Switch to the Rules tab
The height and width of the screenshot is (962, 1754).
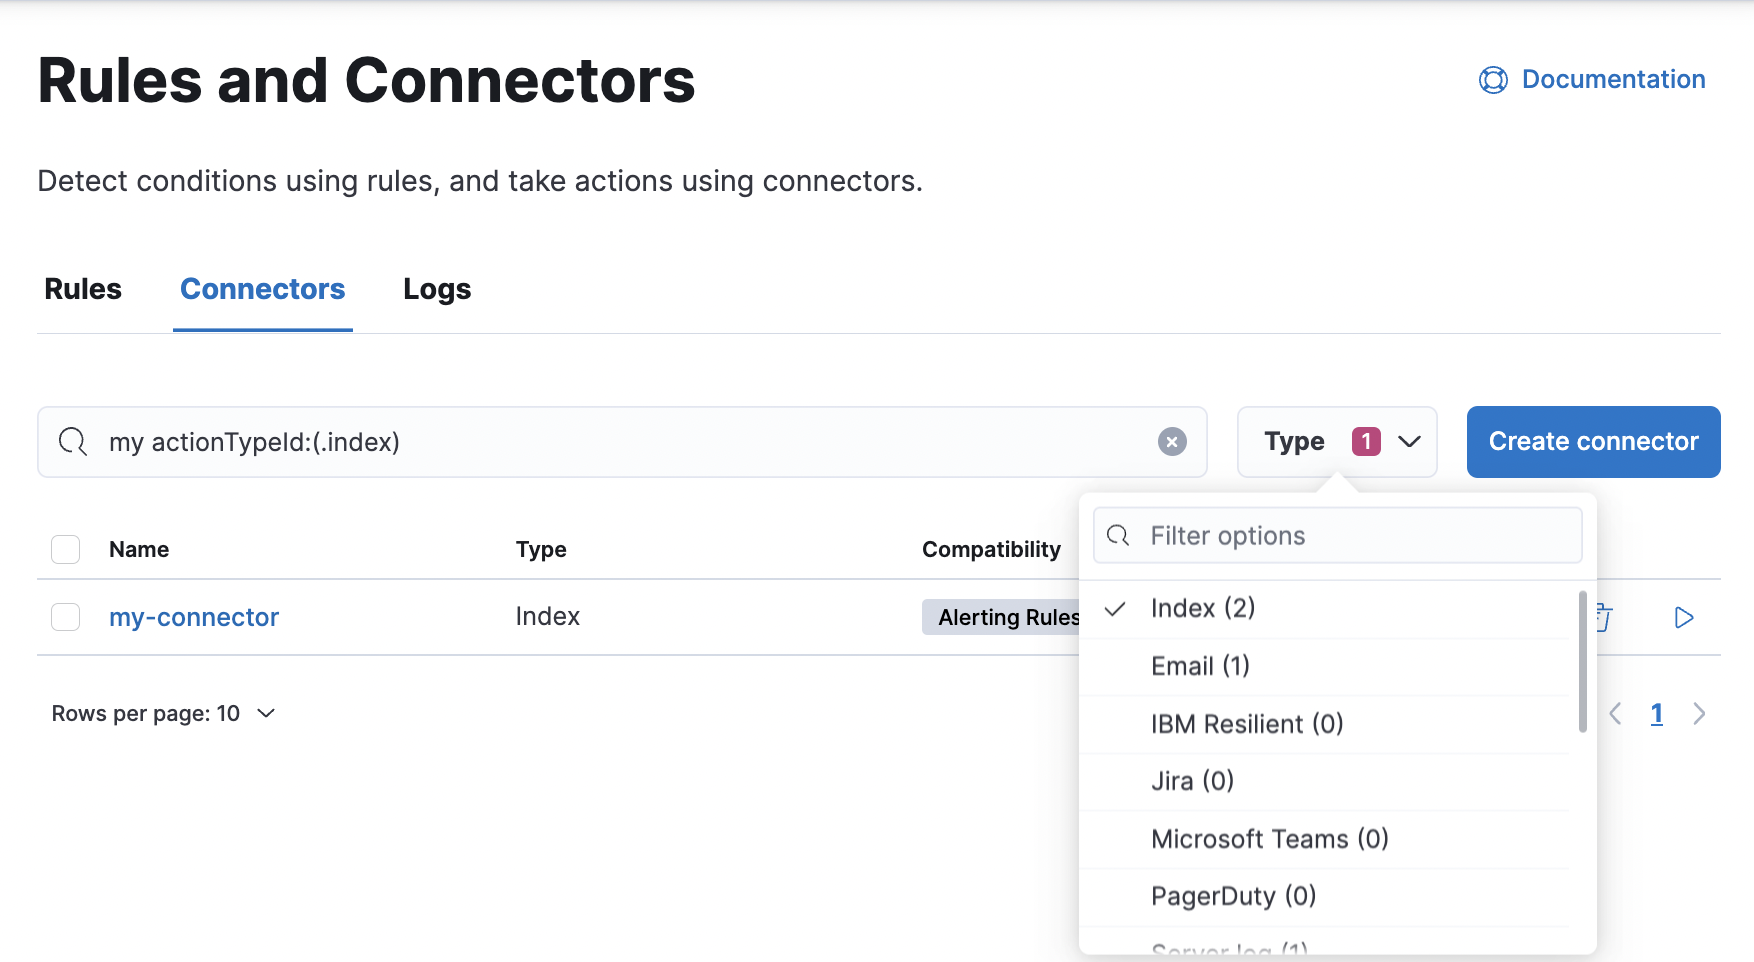(82, 289)
